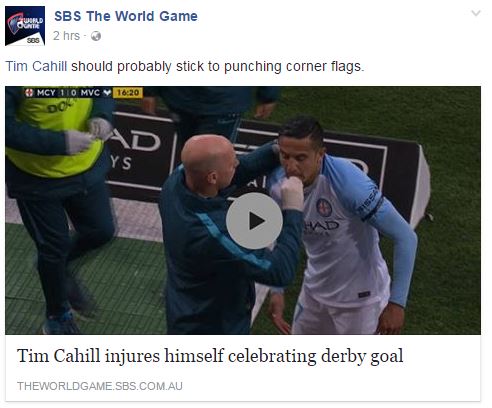
Task: Click the bald staff member's head in the video
Action: tap(209, 162)
